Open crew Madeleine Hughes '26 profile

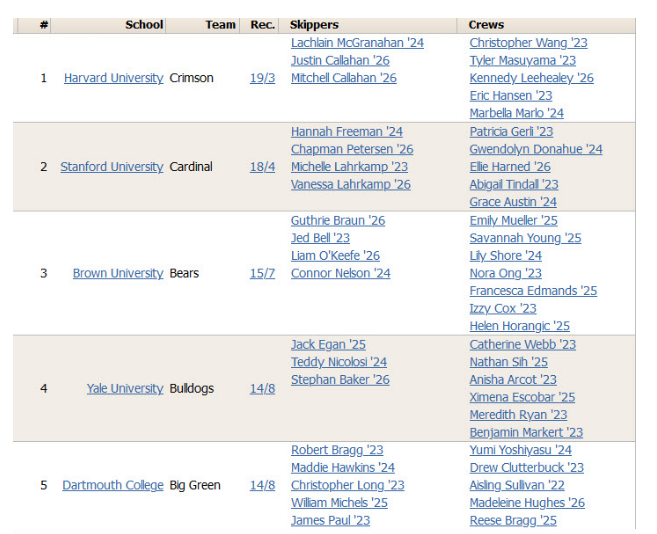527,503
